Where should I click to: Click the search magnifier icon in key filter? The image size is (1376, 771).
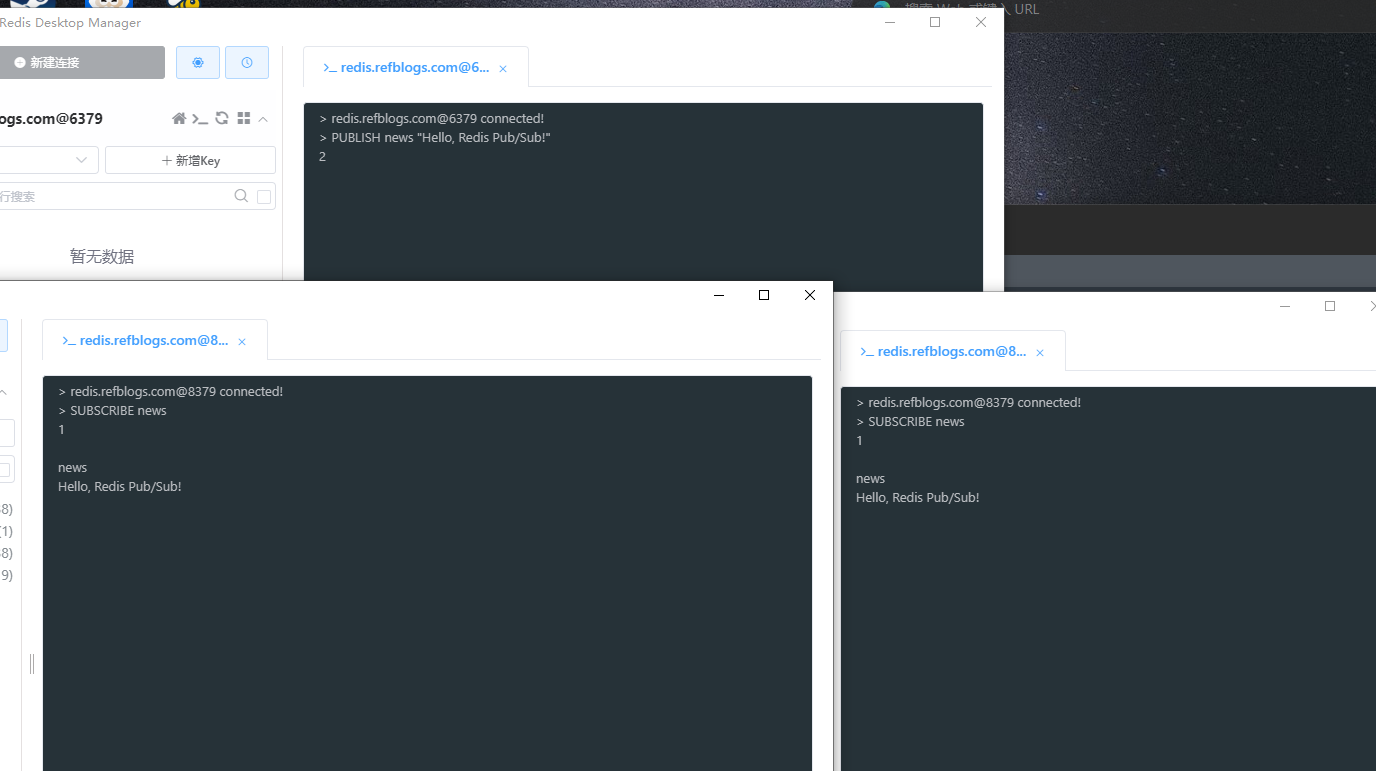coord(241,196)
